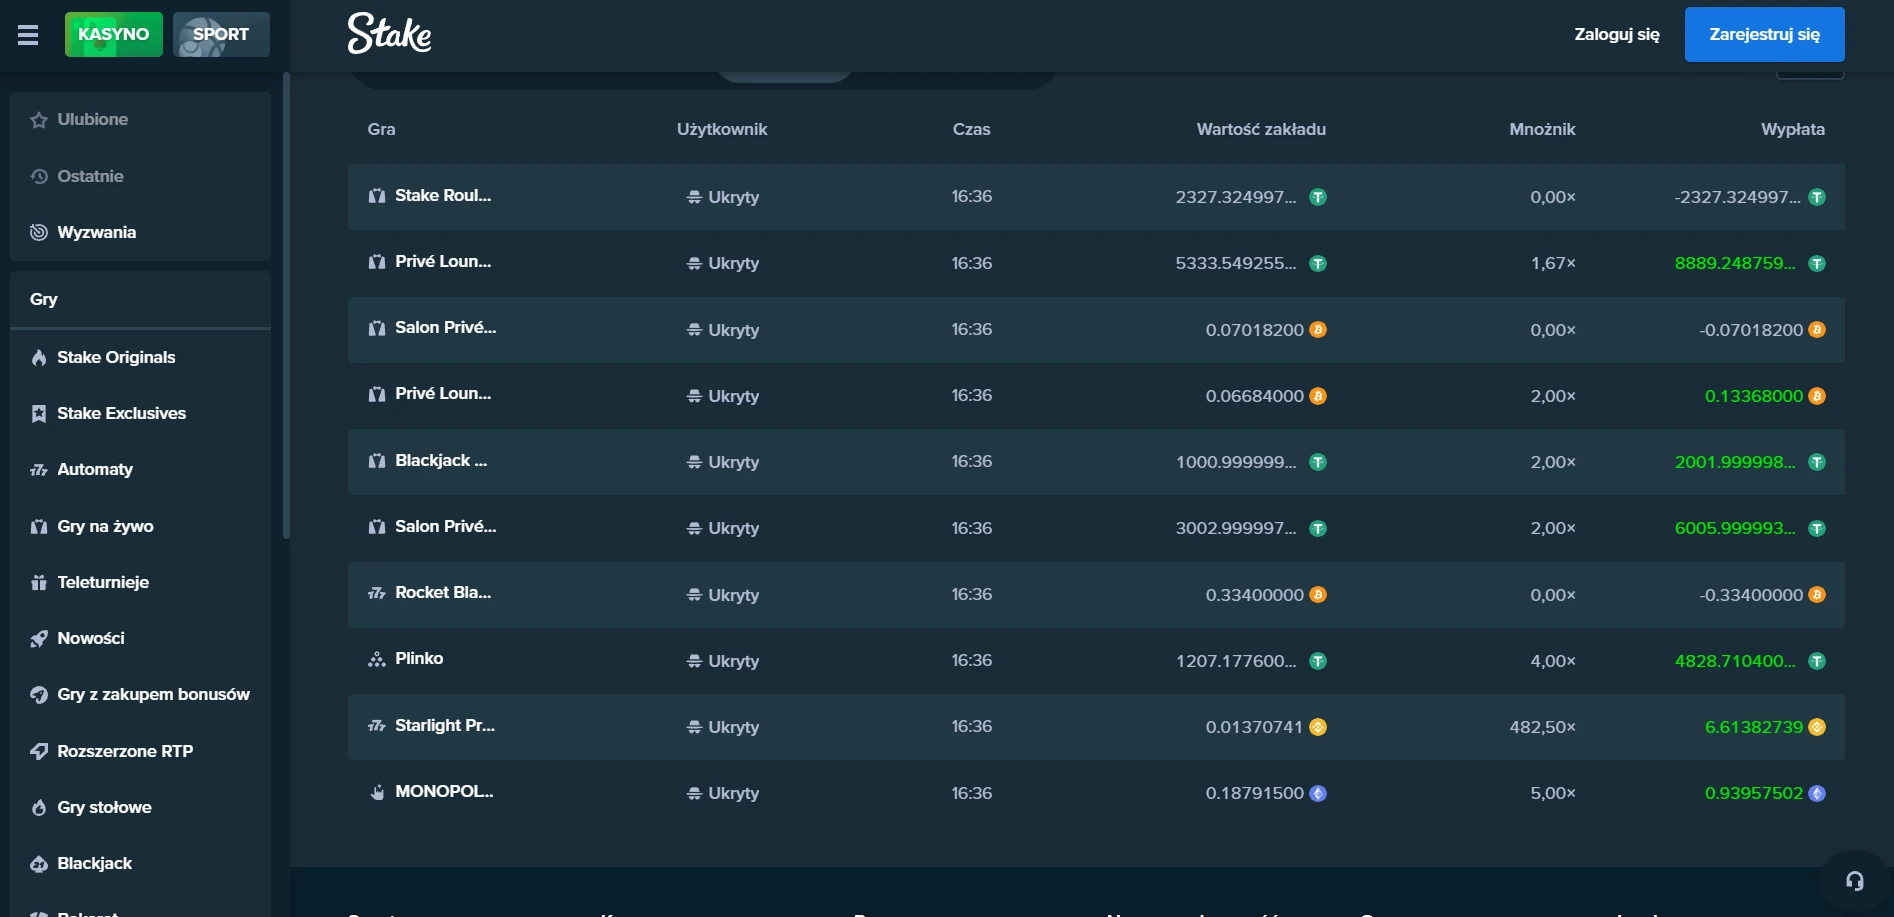This screenshot has height=917, width=1894.
Task: Click Ethereum icon beside 0.18791500 wager
Action: pos(1318,793)
